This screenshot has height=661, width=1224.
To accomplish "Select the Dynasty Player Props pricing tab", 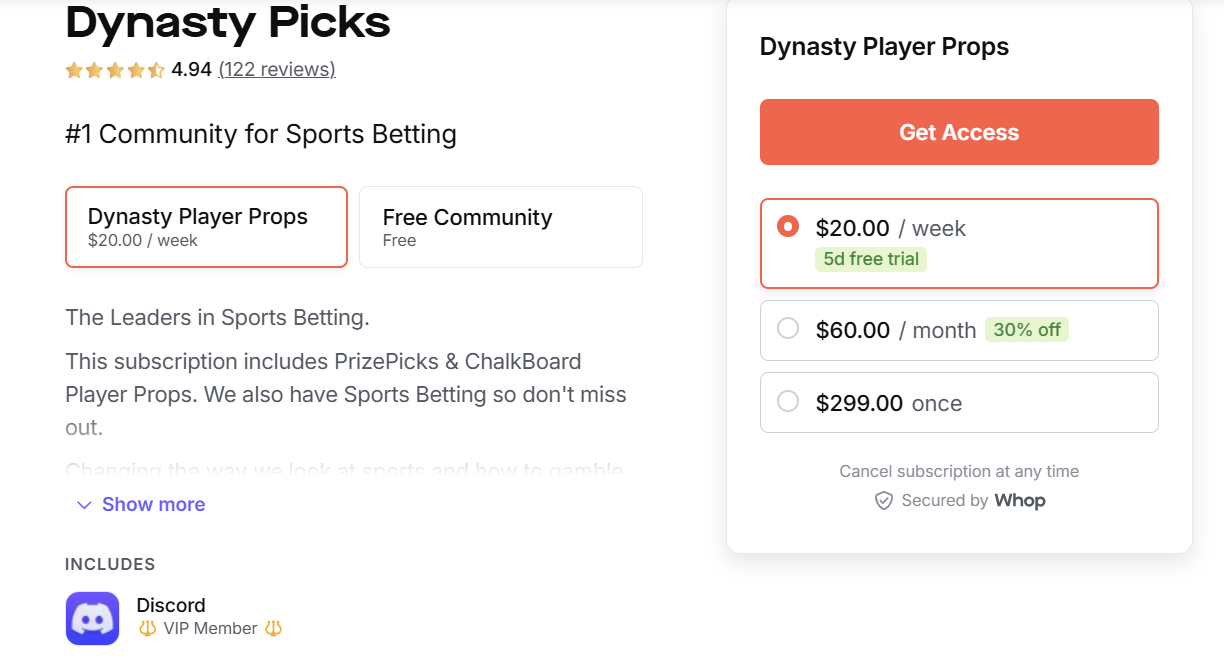I will pos(206,227).
